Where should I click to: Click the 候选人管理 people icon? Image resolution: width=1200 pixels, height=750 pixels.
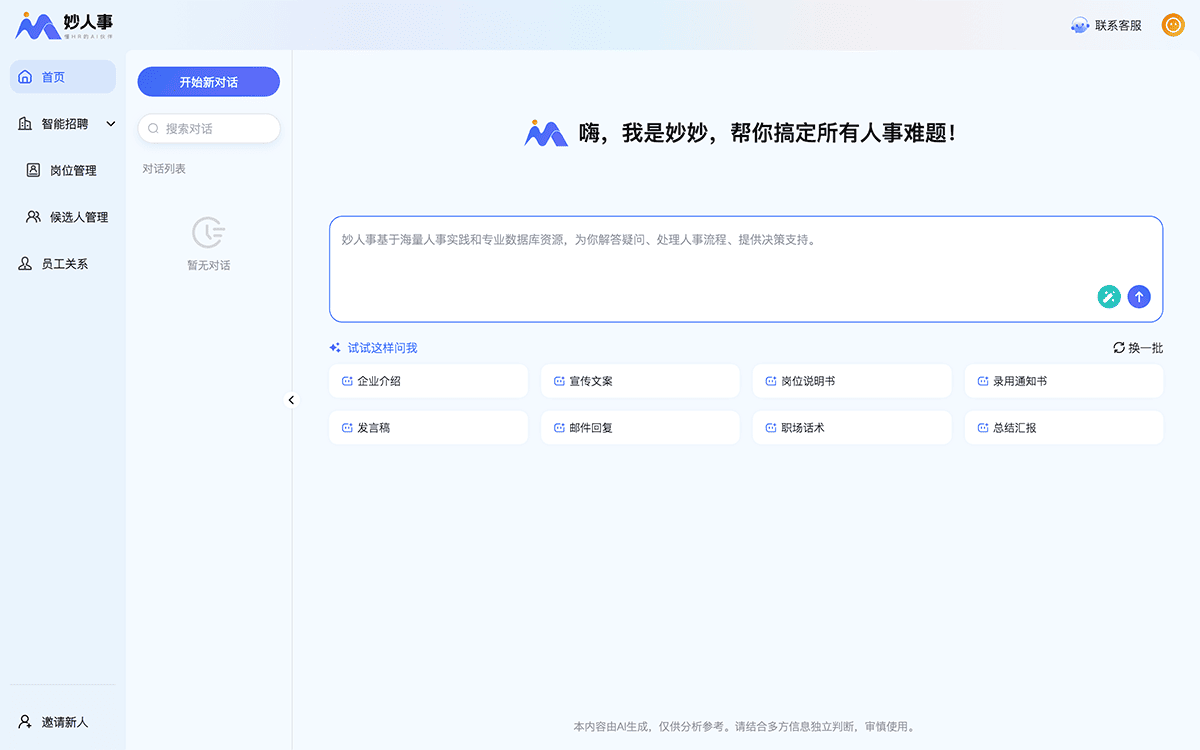[33, 217]
